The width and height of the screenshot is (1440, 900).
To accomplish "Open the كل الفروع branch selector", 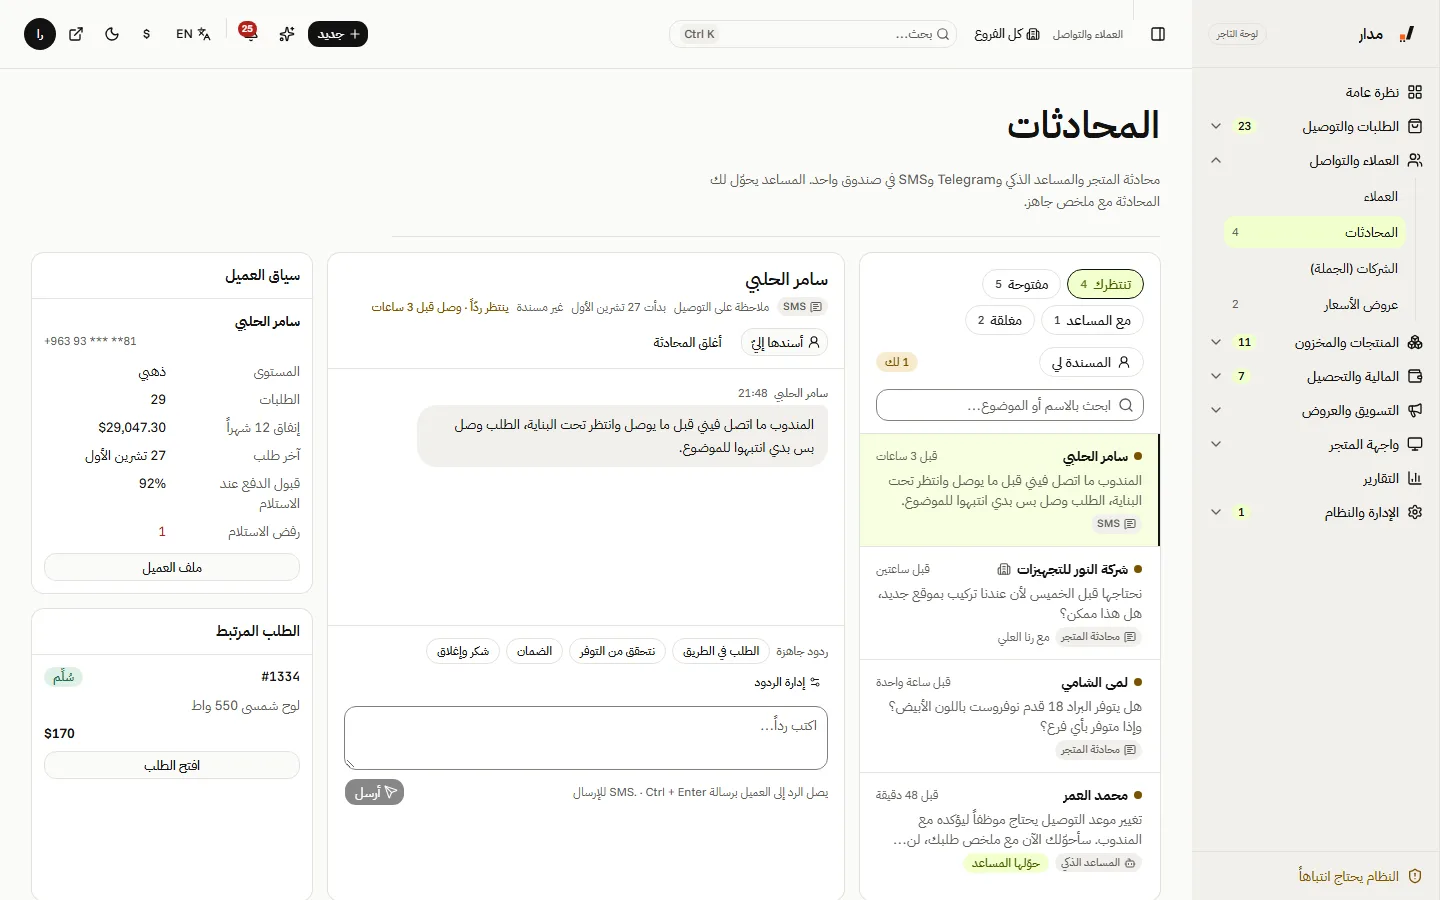I will [x=1007, y=34].
